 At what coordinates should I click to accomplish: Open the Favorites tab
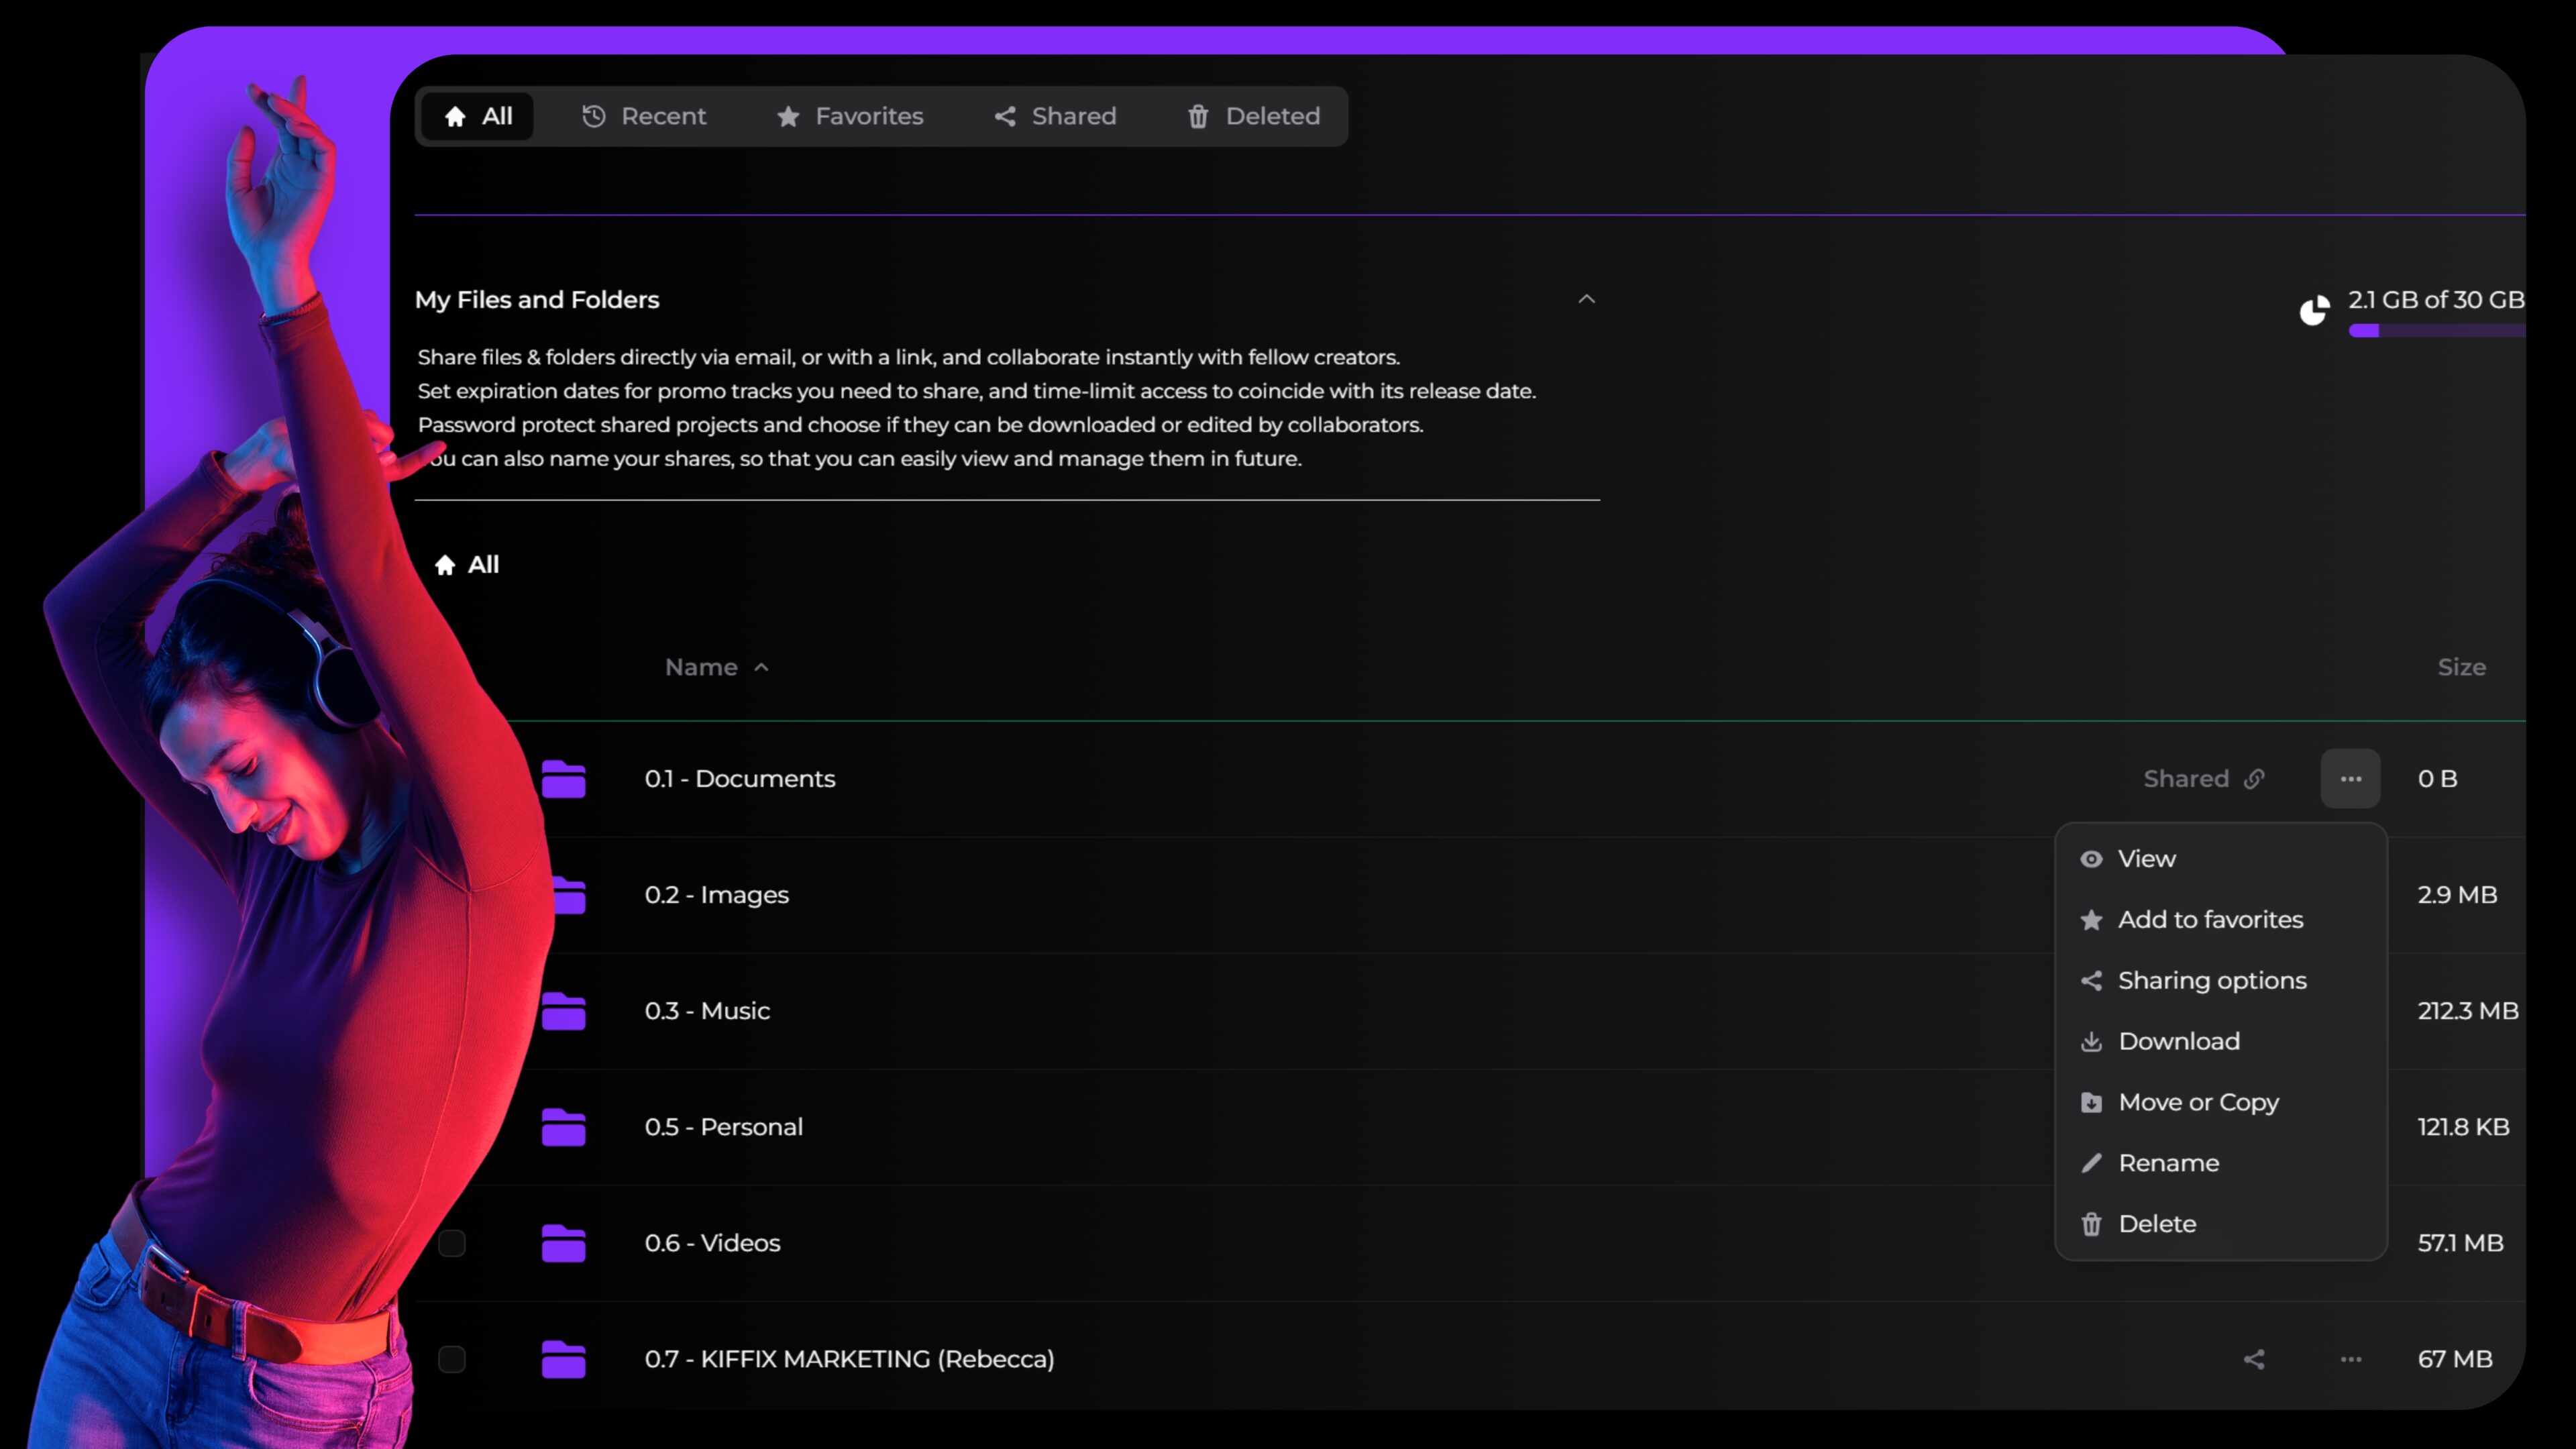pyautogui.click(x=849, y=116)
